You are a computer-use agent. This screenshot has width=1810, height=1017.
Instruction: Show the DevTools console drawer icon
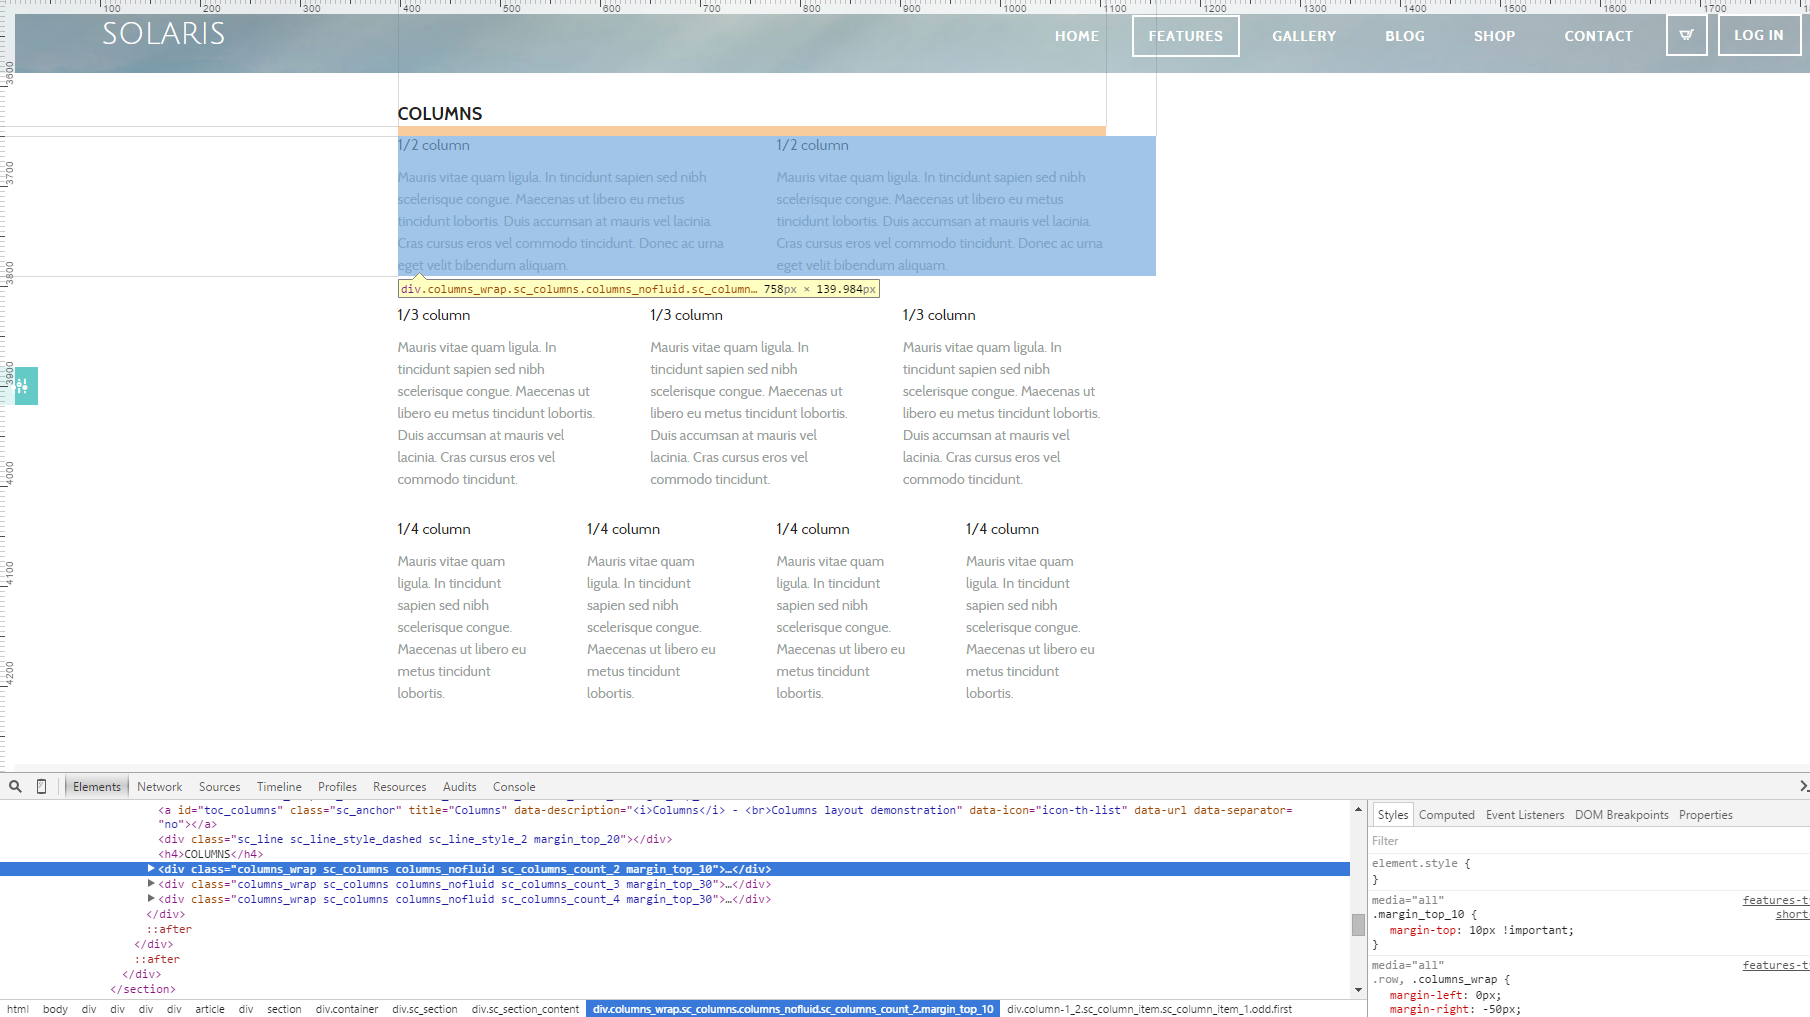pyautogui.click(x=1802, y=787)
